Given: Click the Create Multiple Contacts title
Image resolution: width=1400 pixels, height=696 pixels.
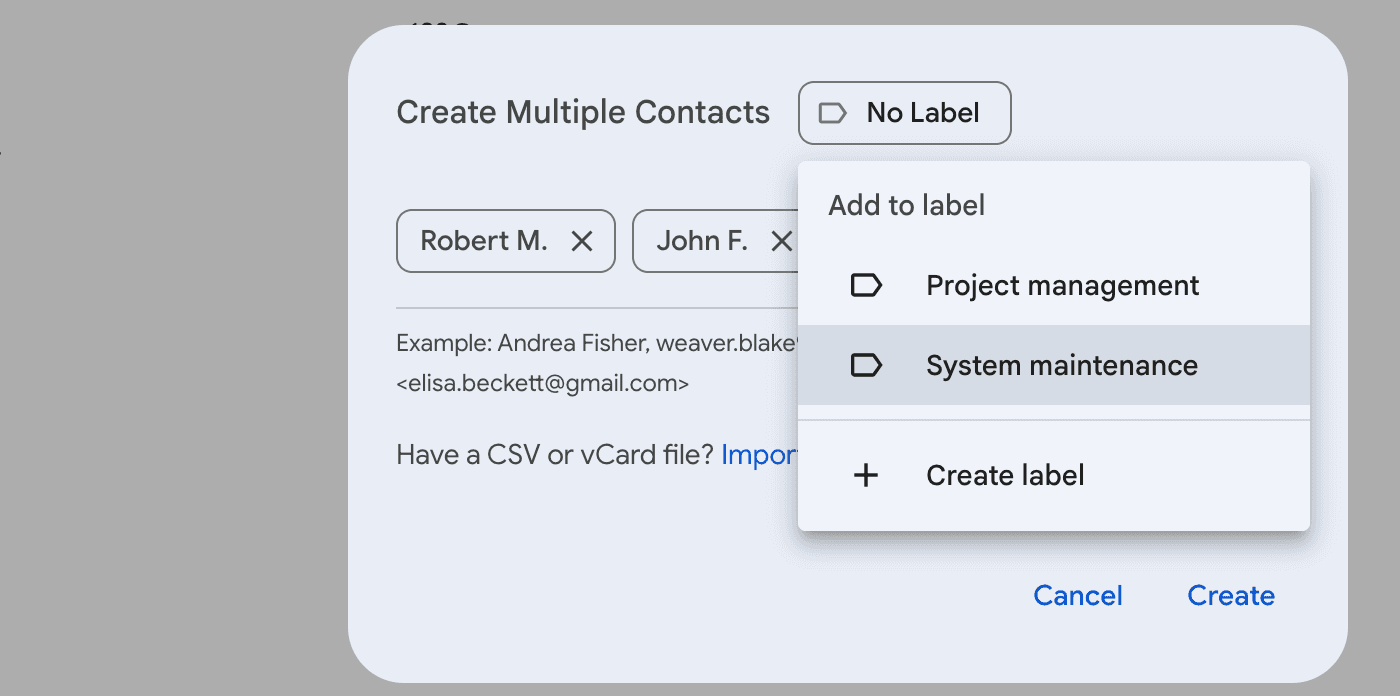Looking at the screenshot, I should coord(583,112).
